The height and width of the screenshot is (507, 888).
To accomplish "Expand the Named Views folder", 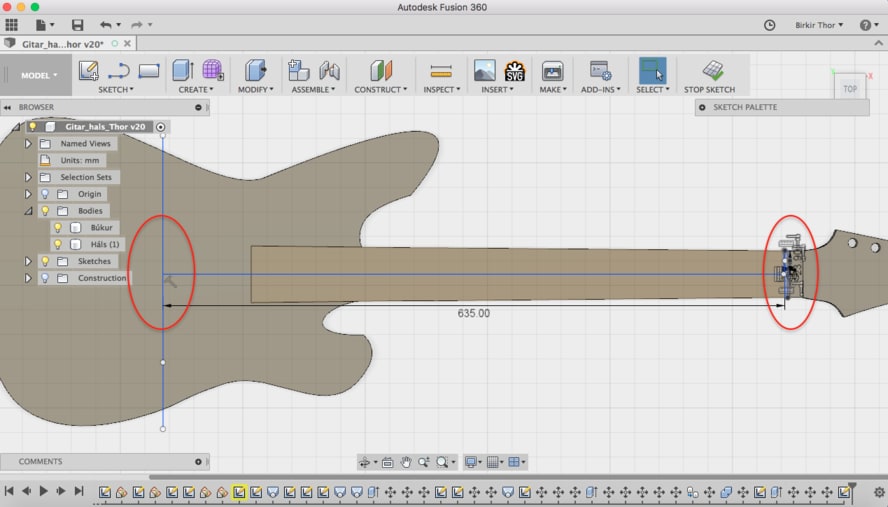I will click(x=28, y=144).
